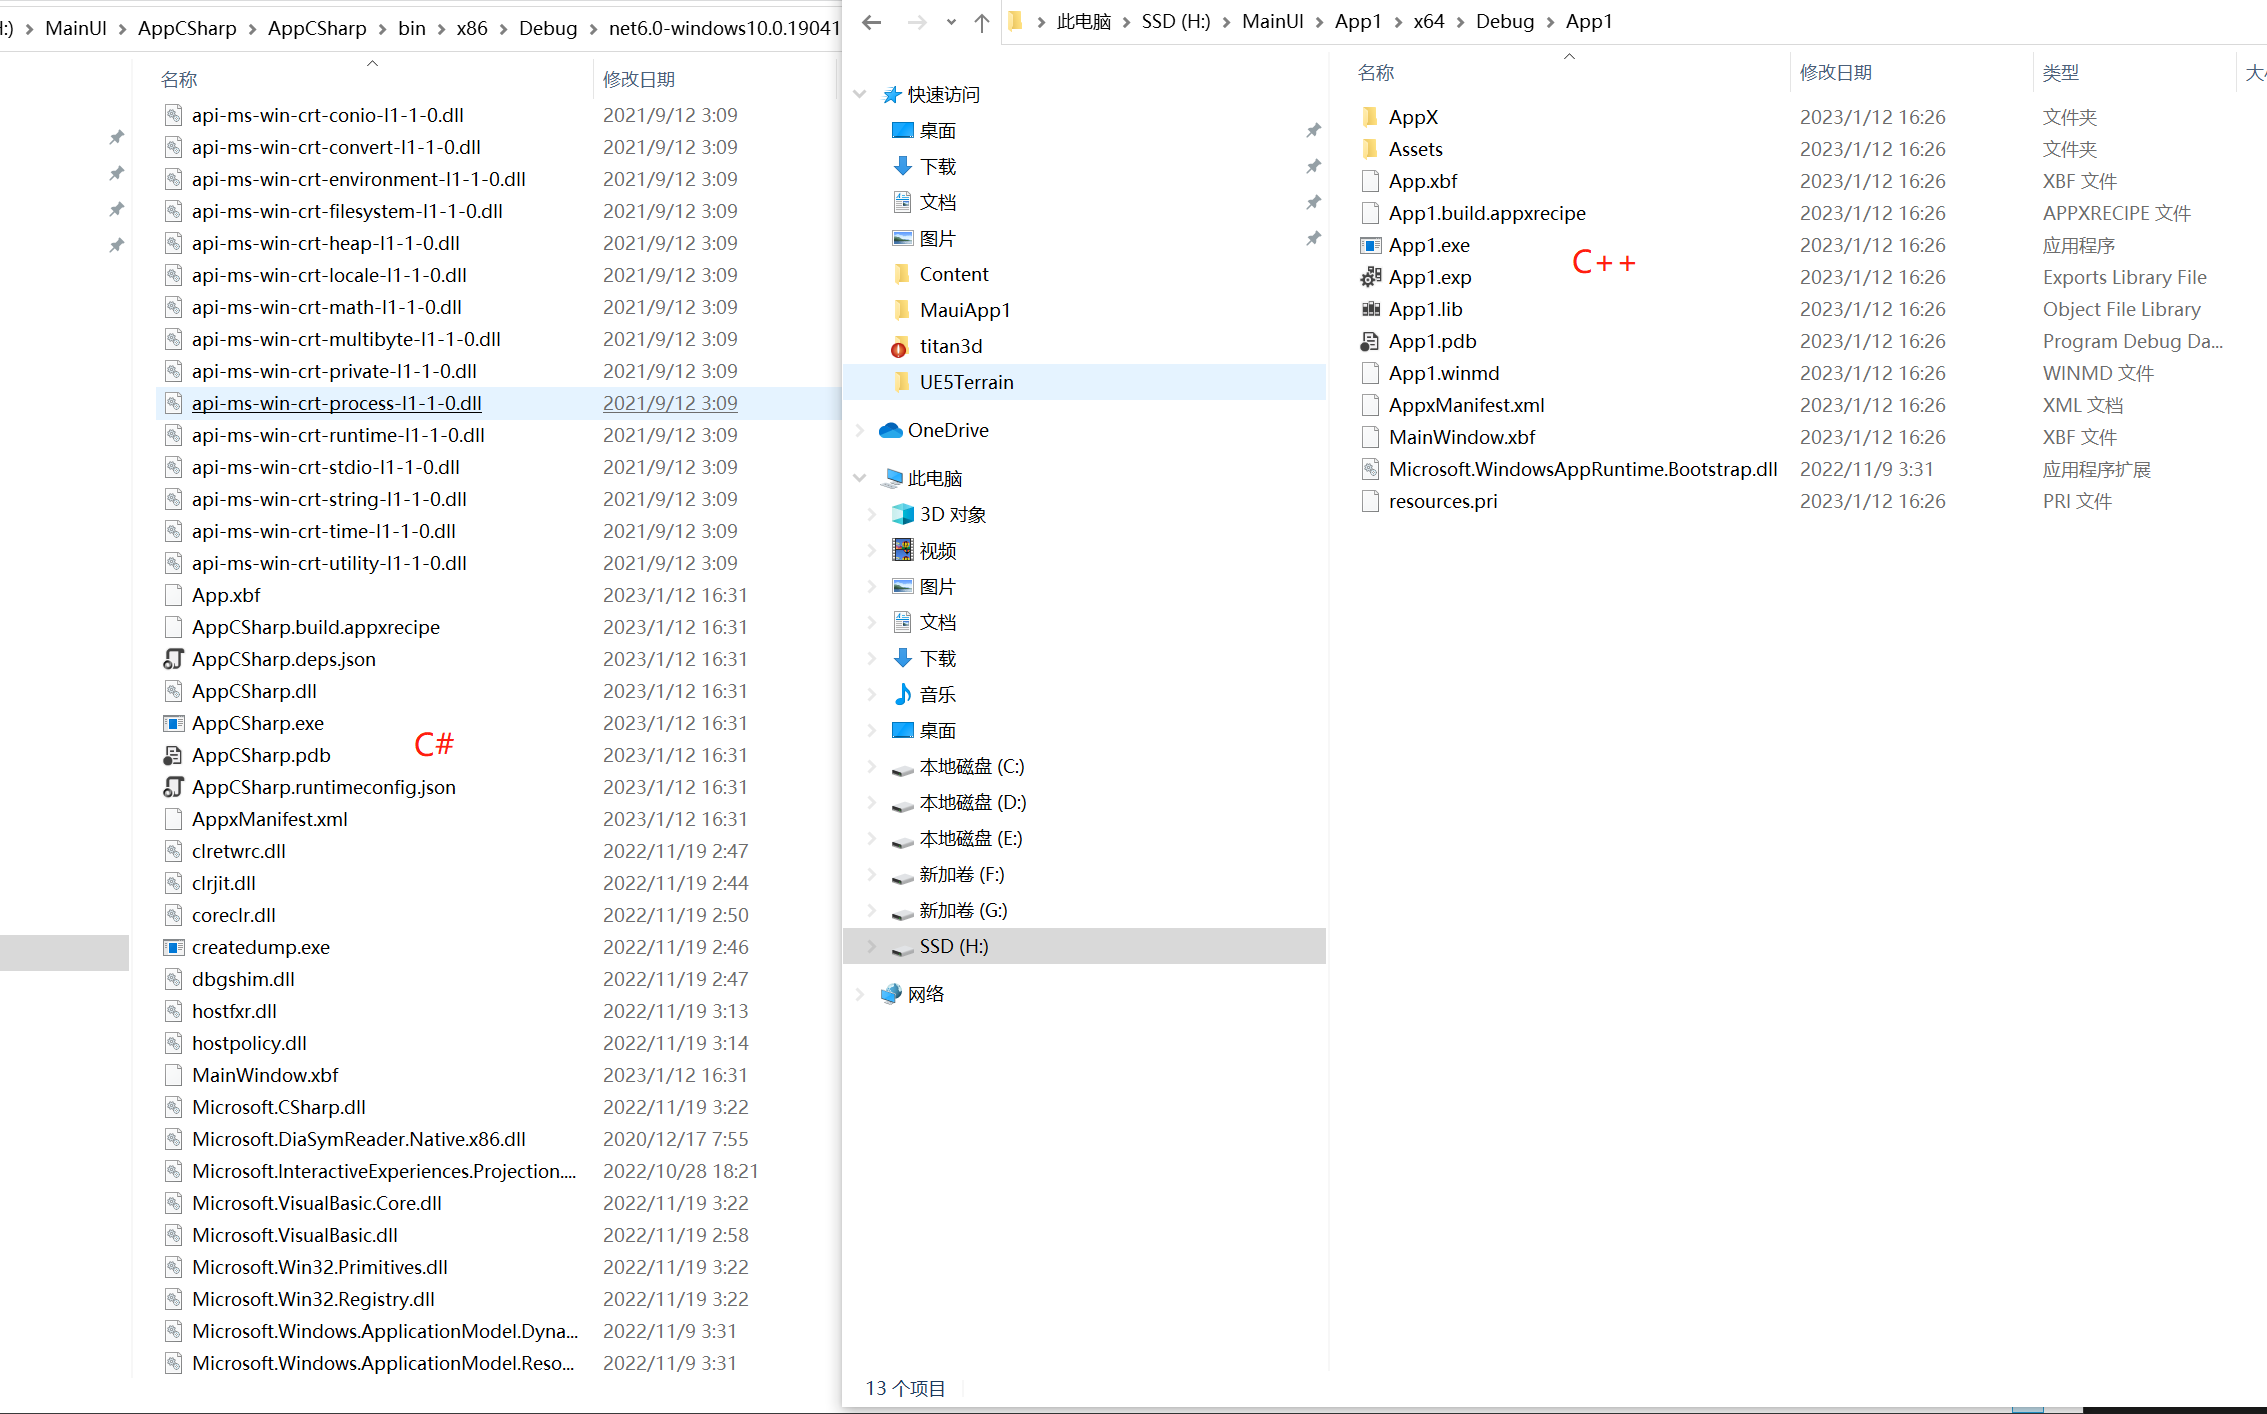Click AppCSharp.exe icon in left window

174,723
